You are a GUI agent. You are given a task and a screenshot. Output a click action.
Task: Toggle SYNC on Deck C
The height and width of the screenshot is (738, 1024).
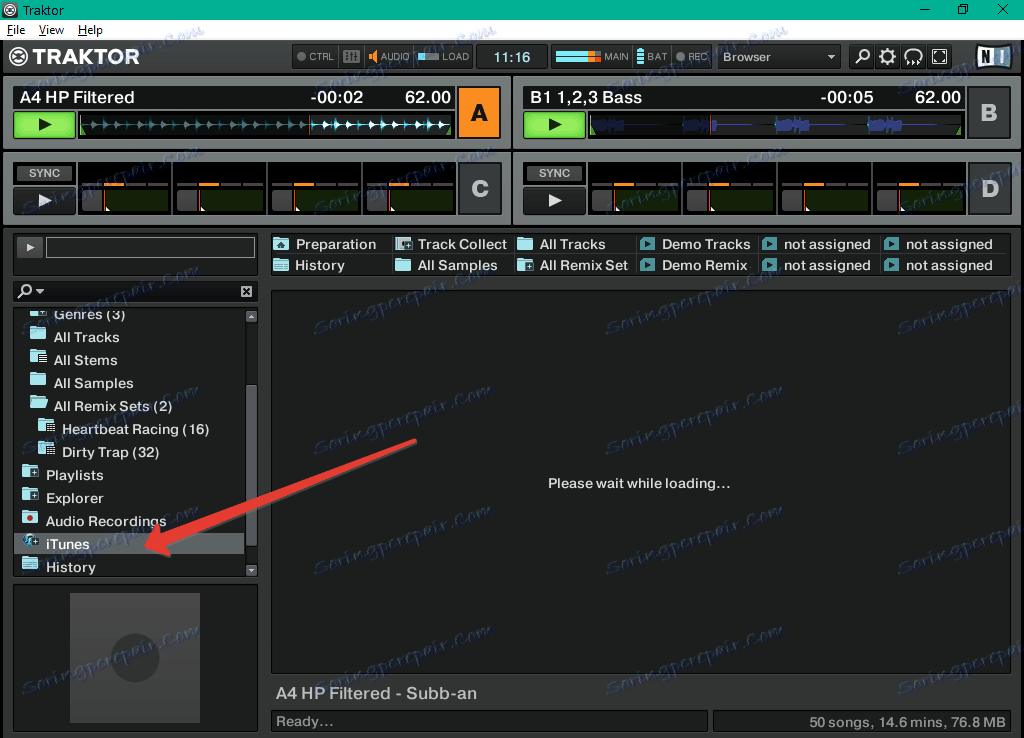click(x=44, y=173)
